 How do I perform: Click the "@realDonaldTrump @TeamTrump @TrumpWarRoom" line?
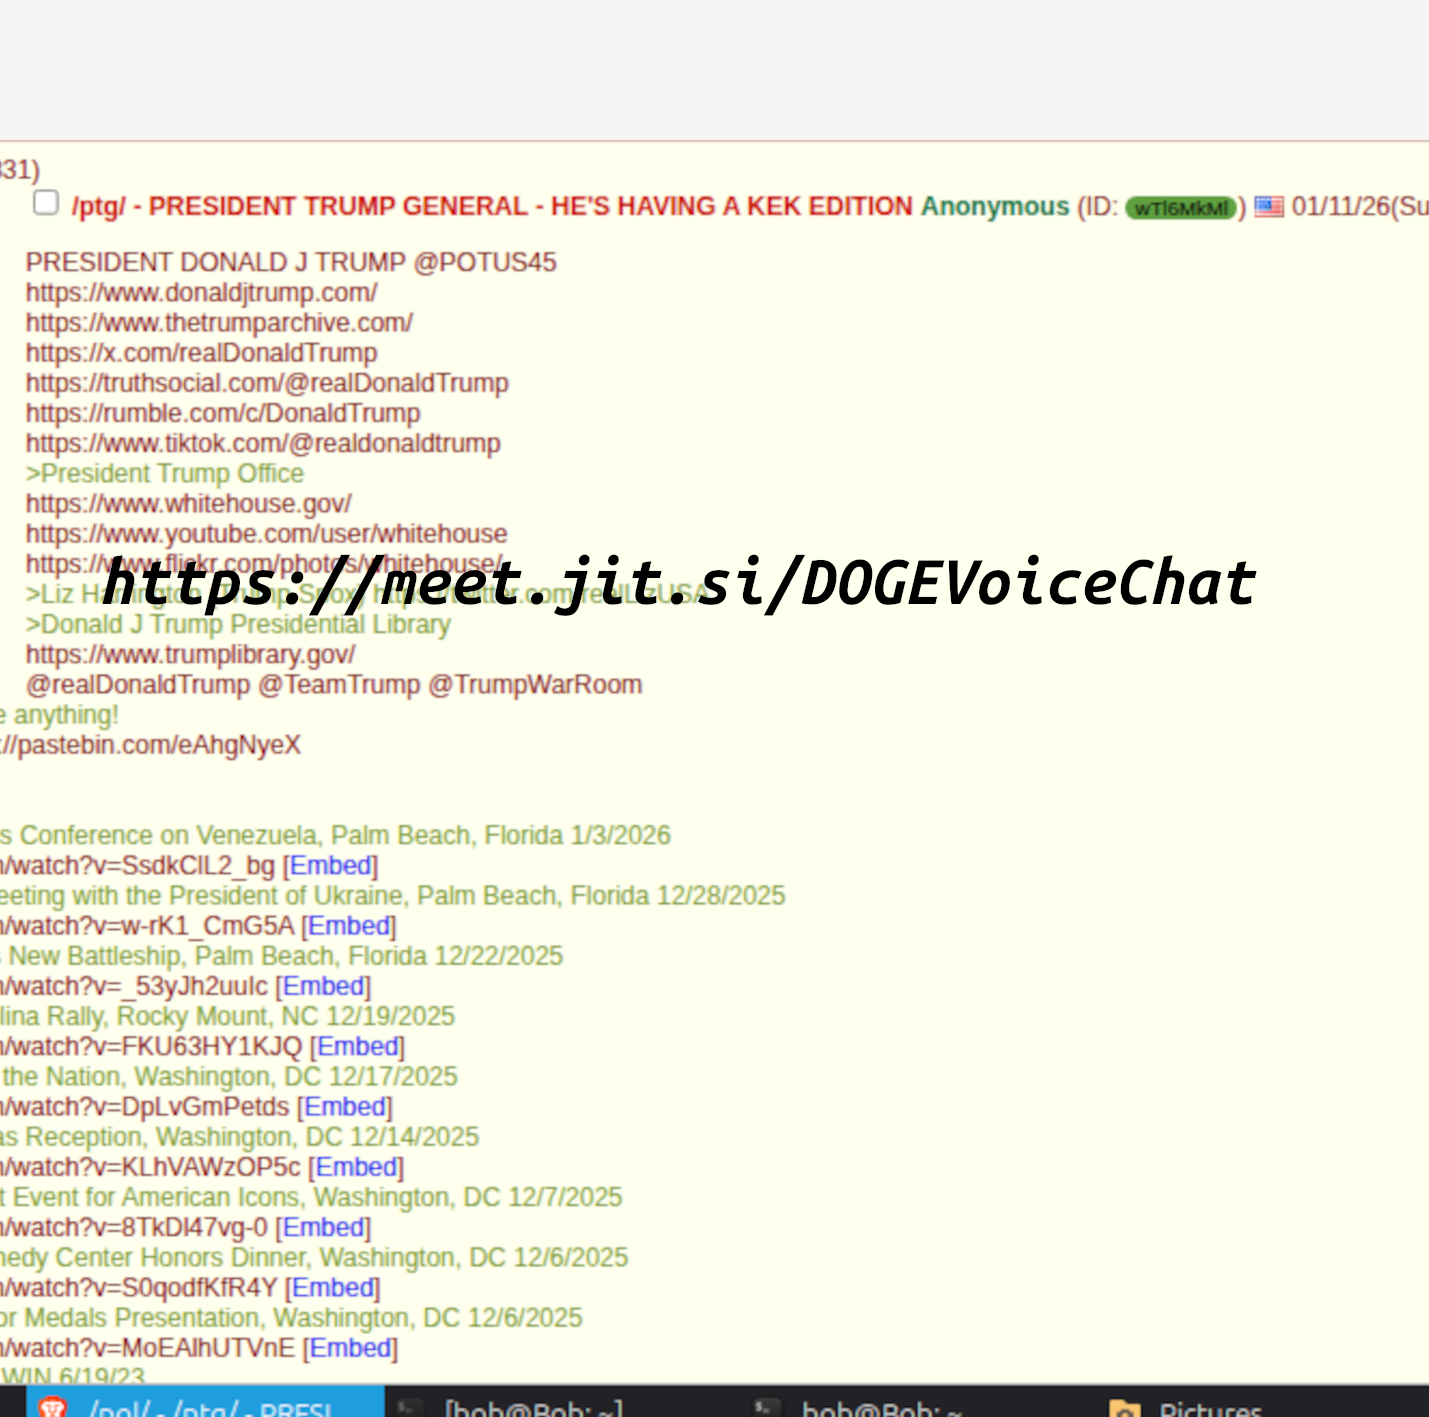point(334,684)
